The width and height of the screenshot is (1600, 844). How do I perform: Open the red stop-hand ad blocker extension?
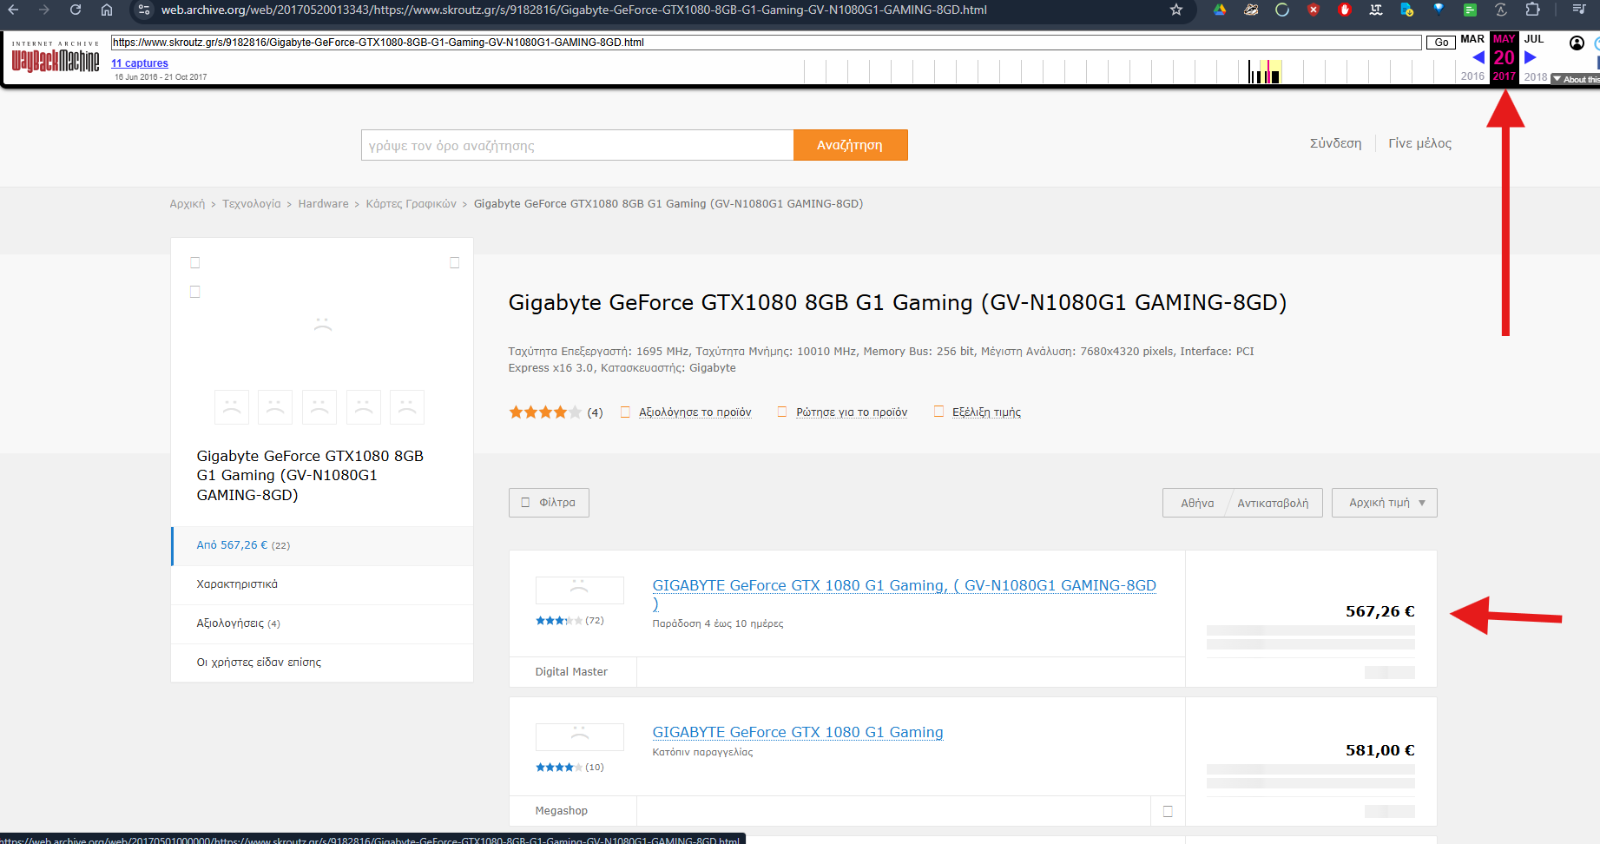(1345, 10)
